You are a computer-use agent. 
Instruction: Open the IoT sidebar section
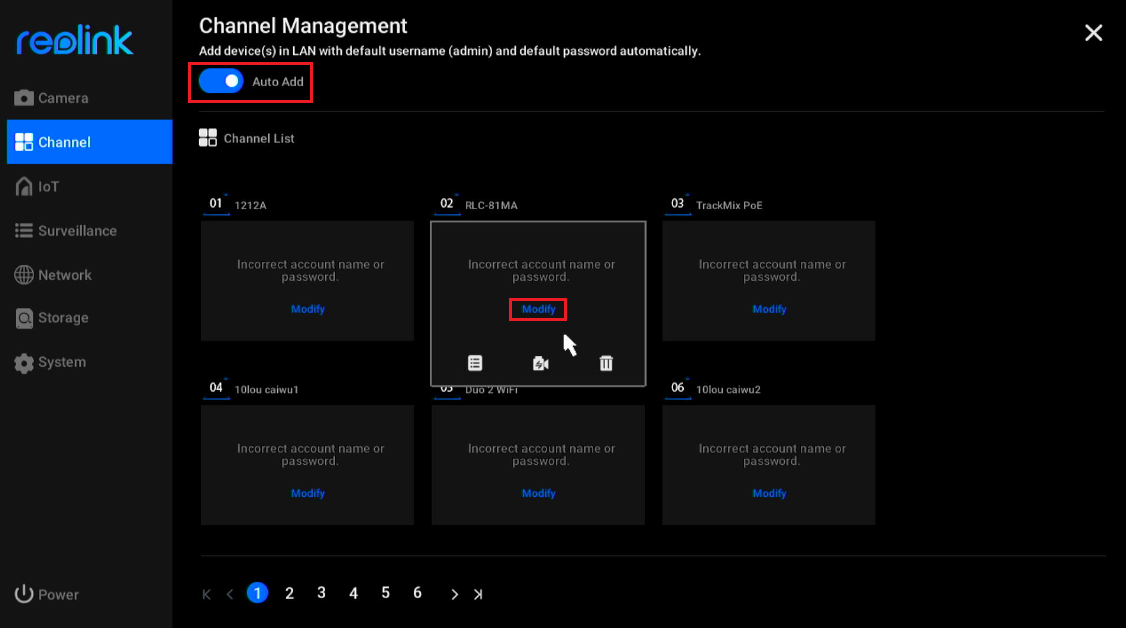[89, 187]
